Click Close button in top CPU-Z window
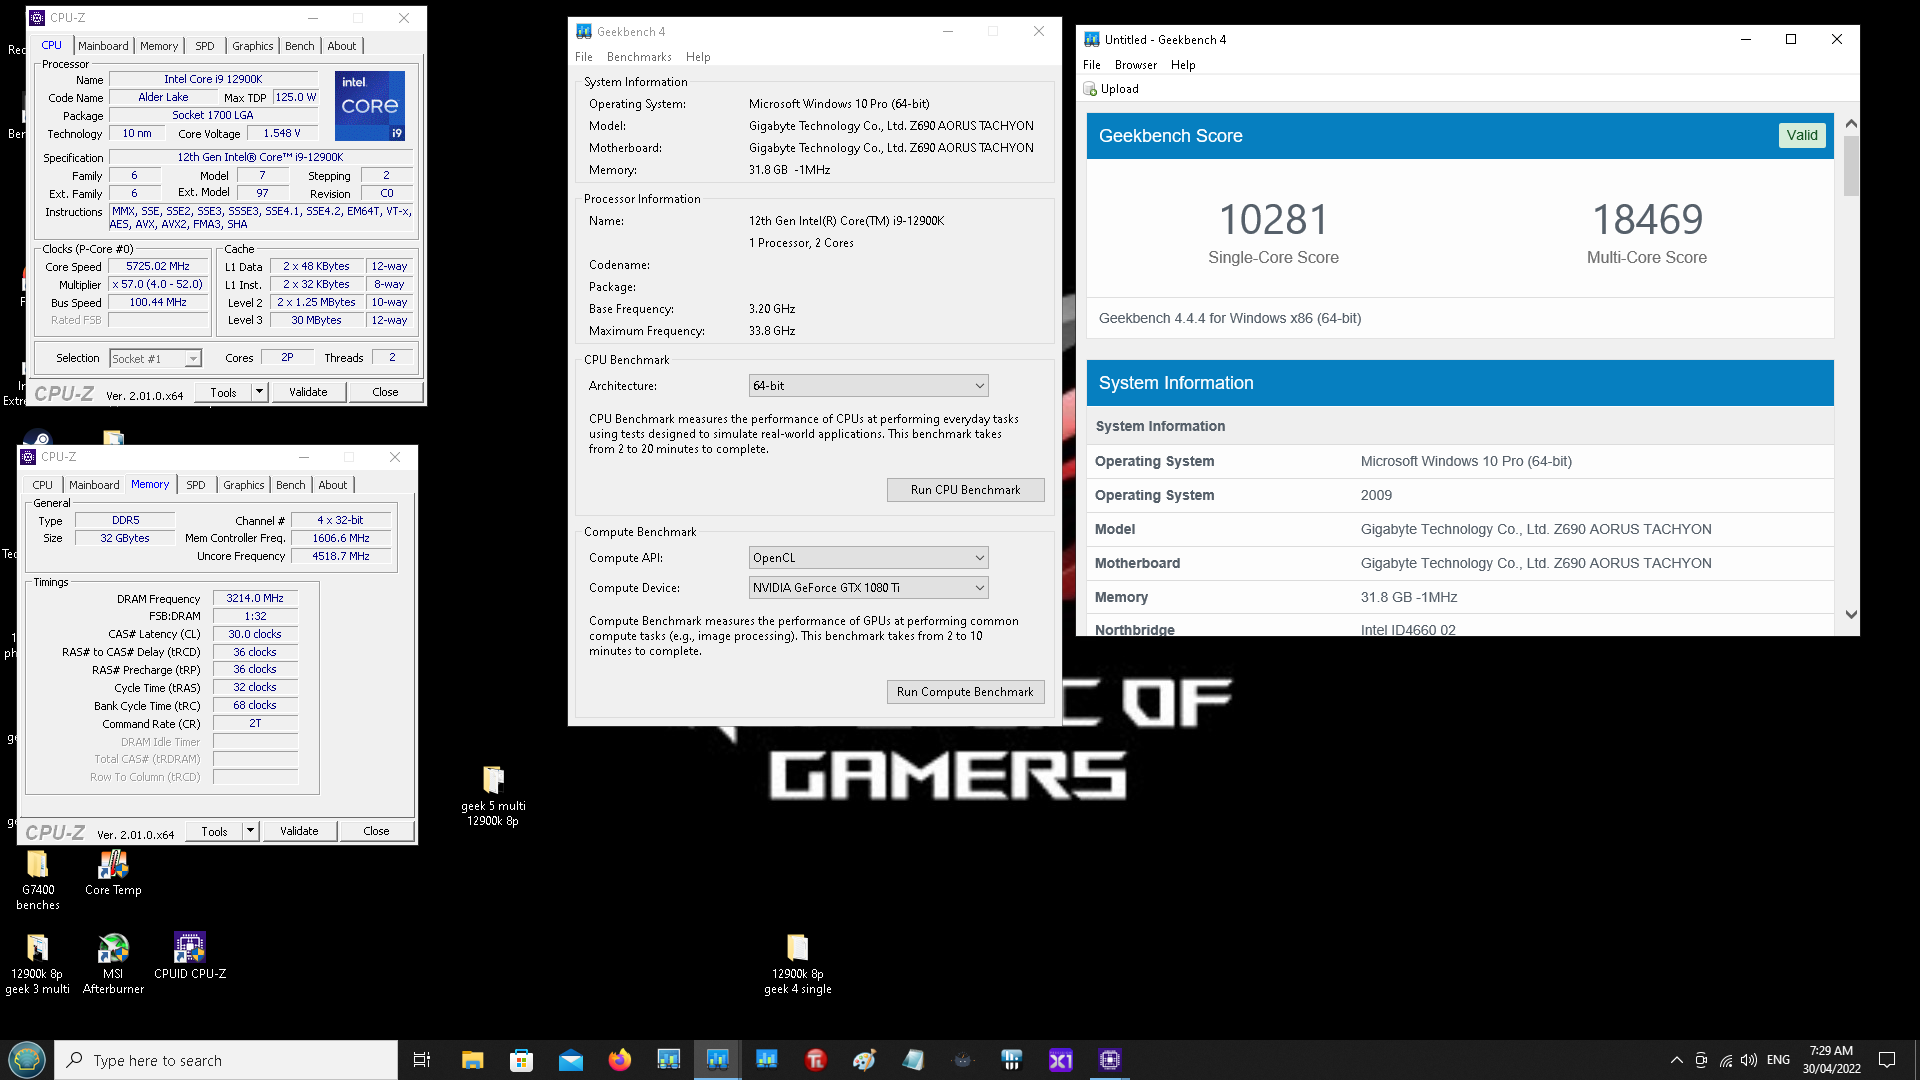 (x=385, y=392)
